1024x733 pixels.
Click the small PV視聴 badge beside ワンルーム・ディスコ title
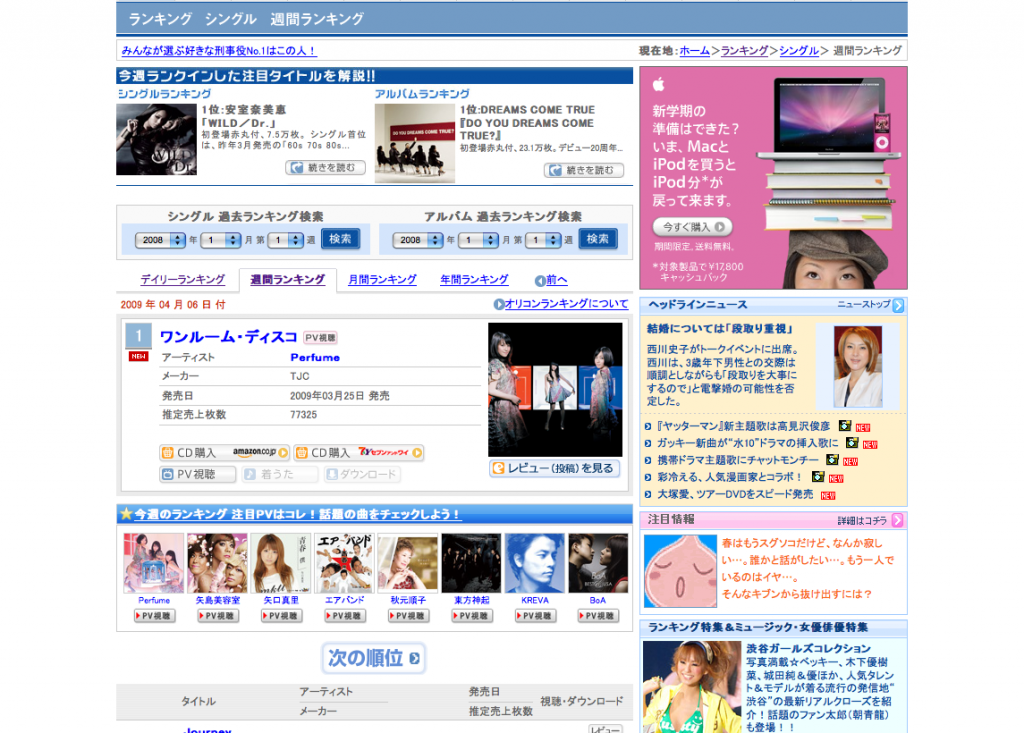pos(321,338)
